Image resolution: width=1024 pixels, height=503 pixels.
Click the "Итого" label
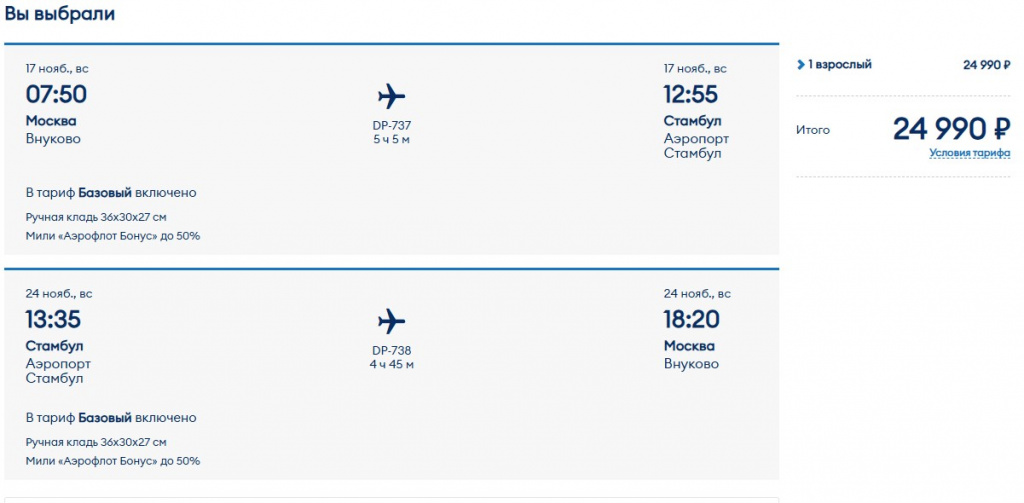tap(813, 130)
